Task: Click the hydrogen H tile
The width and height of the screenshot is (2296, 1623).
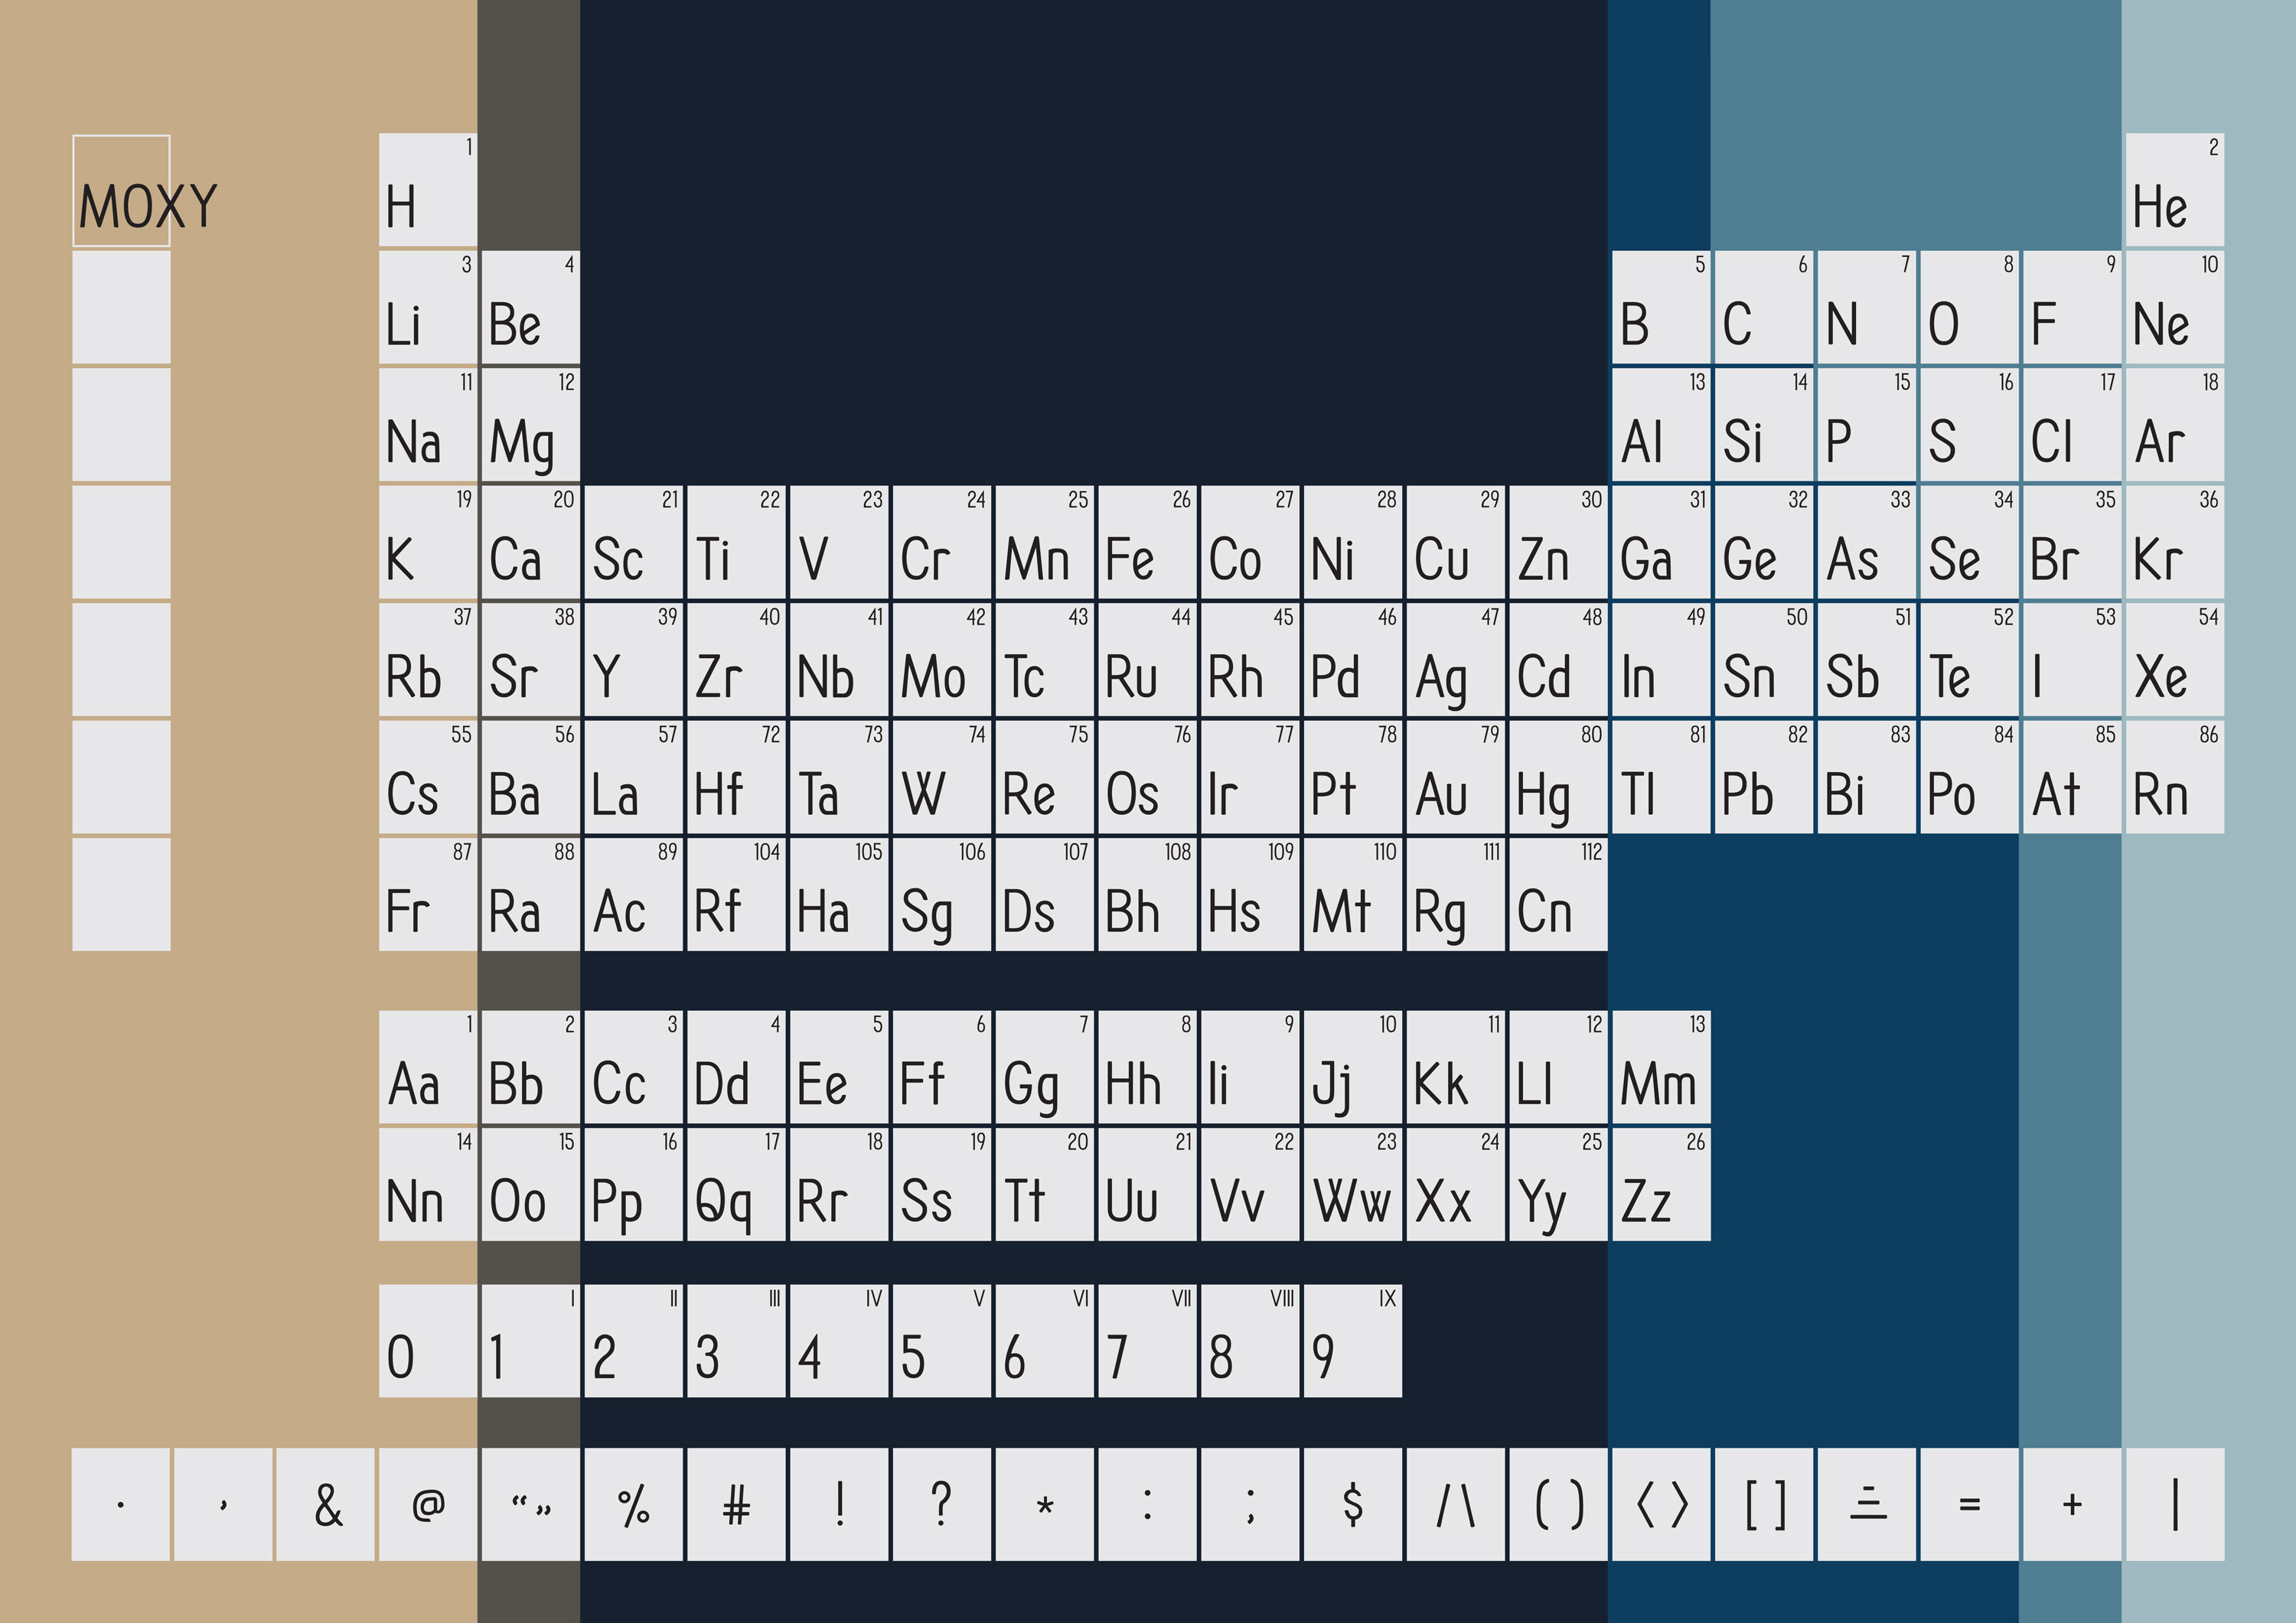Action: (428, 190)
